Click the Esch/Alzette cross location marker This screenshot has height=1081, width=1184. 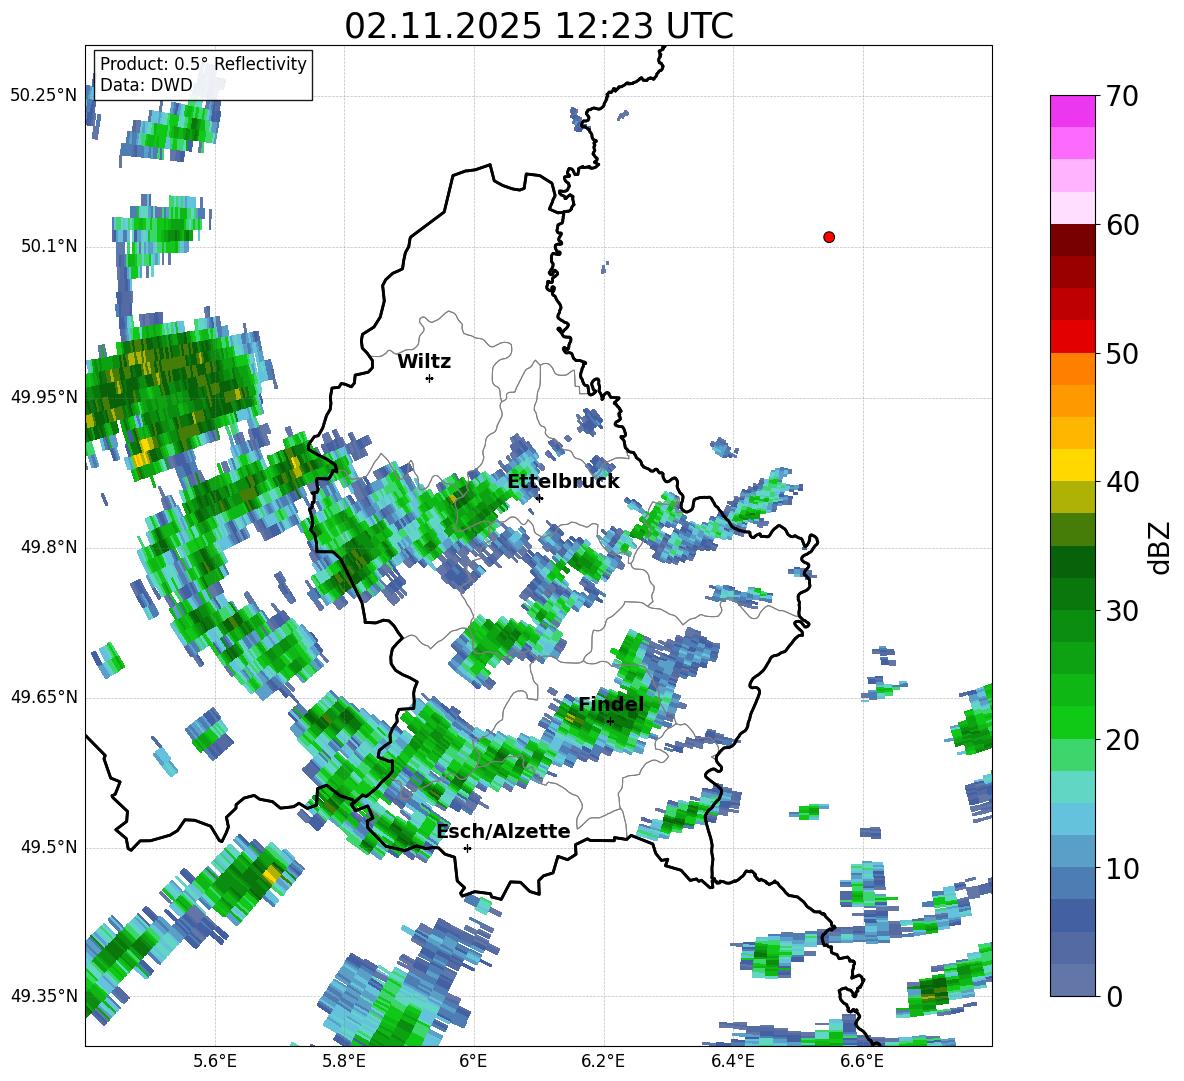click(x=467, y=848)
